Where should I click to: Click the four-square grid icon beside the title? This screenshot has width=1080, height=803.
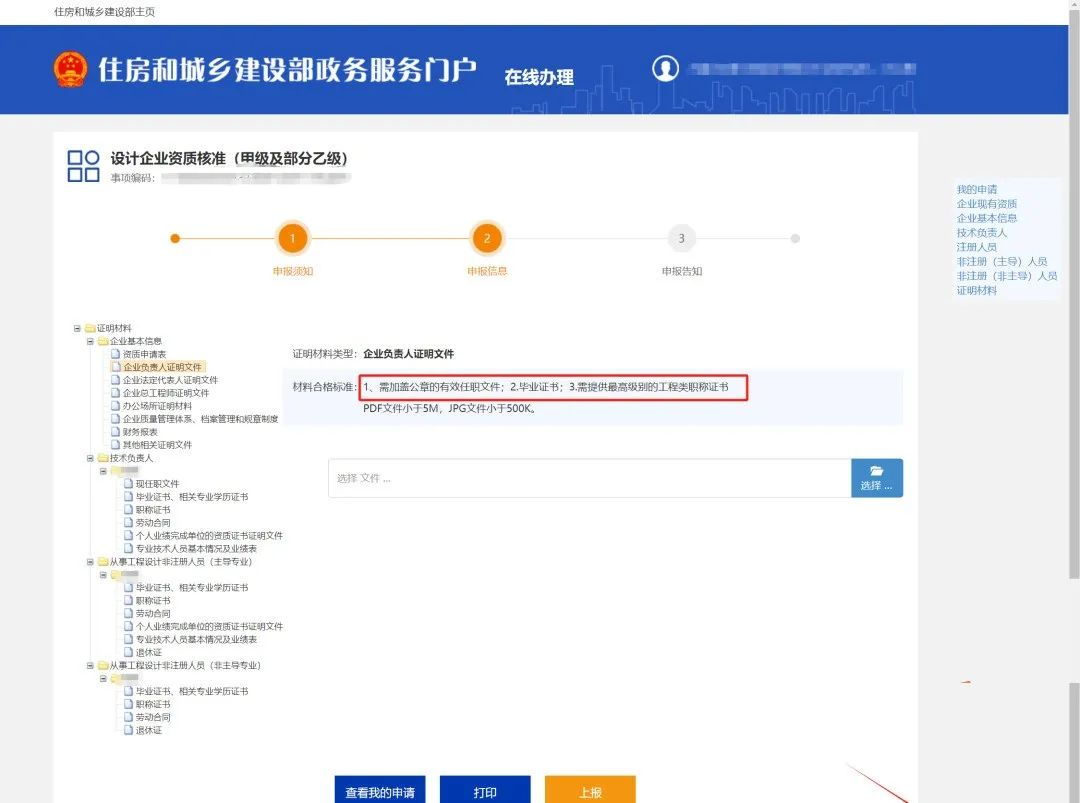click(x=83, y=167)
